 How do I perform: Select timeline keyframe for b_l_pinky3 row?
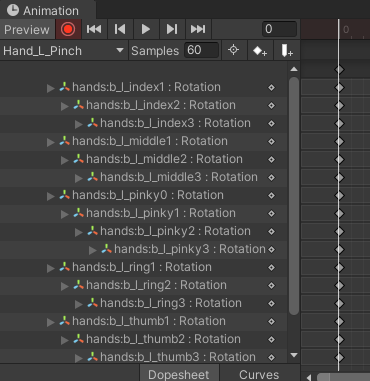339,250
